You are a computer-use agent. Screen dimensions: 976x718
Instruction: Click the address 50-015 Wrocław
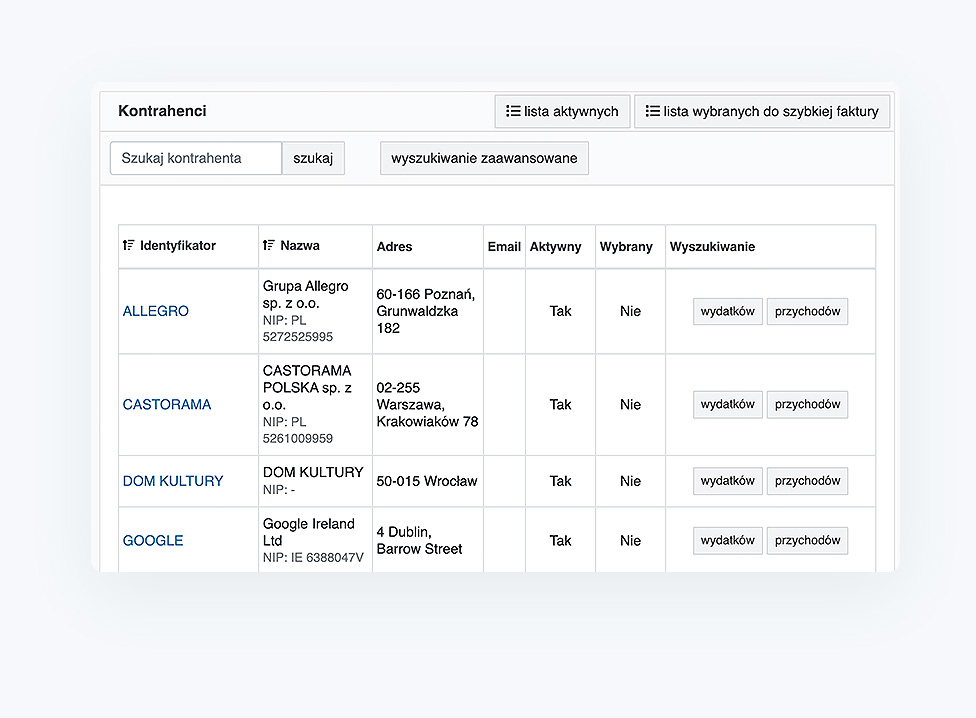(427, 481)
